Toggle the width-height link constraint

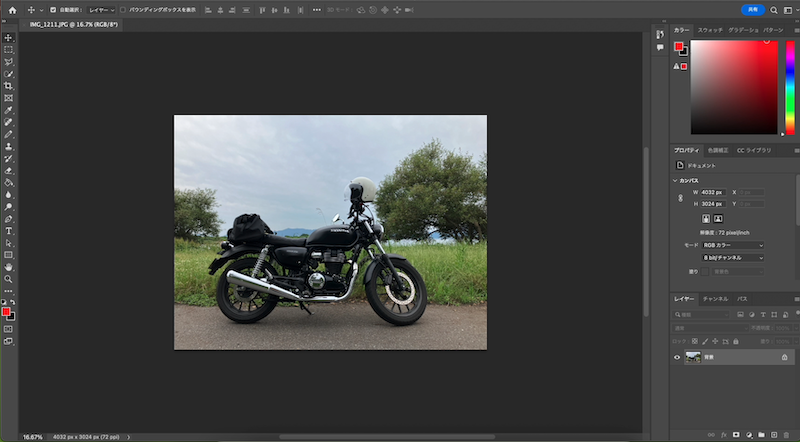pyautogui.click(x=680, y=198)
